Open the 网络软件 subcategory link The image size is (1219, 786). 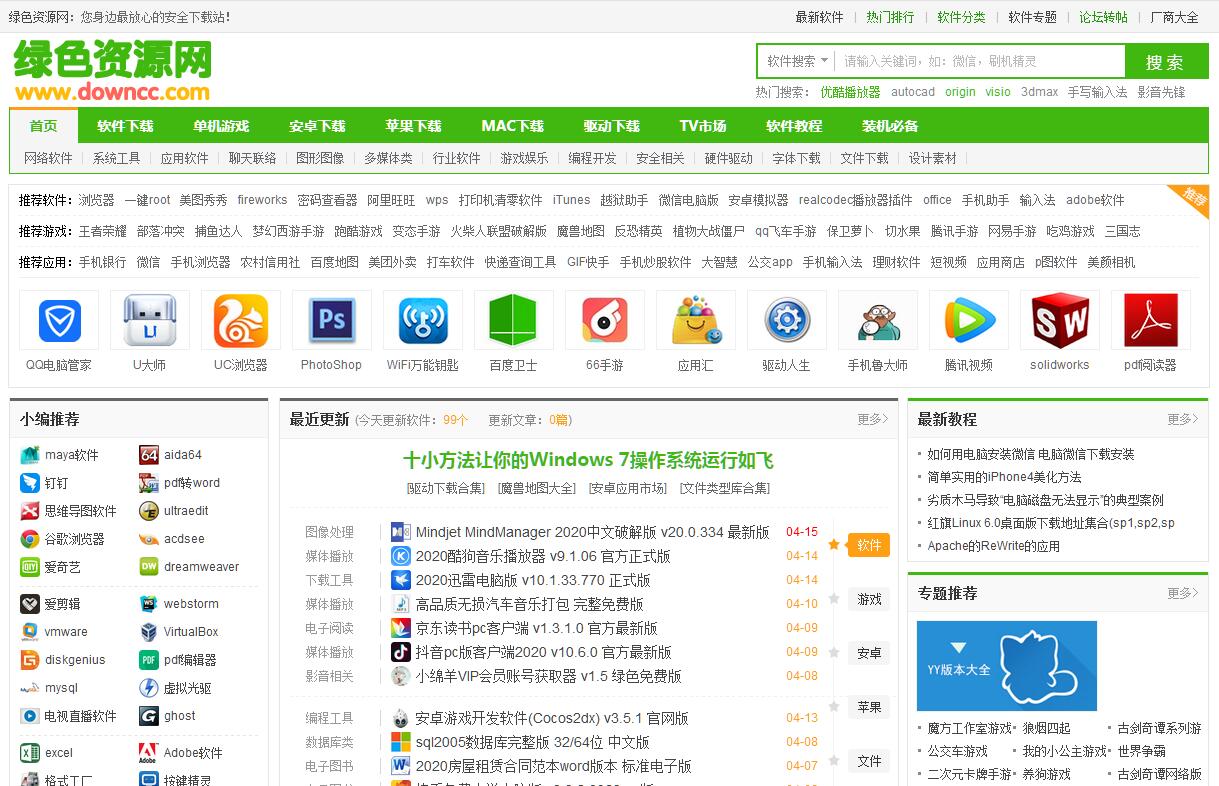[x=48, y=158]
